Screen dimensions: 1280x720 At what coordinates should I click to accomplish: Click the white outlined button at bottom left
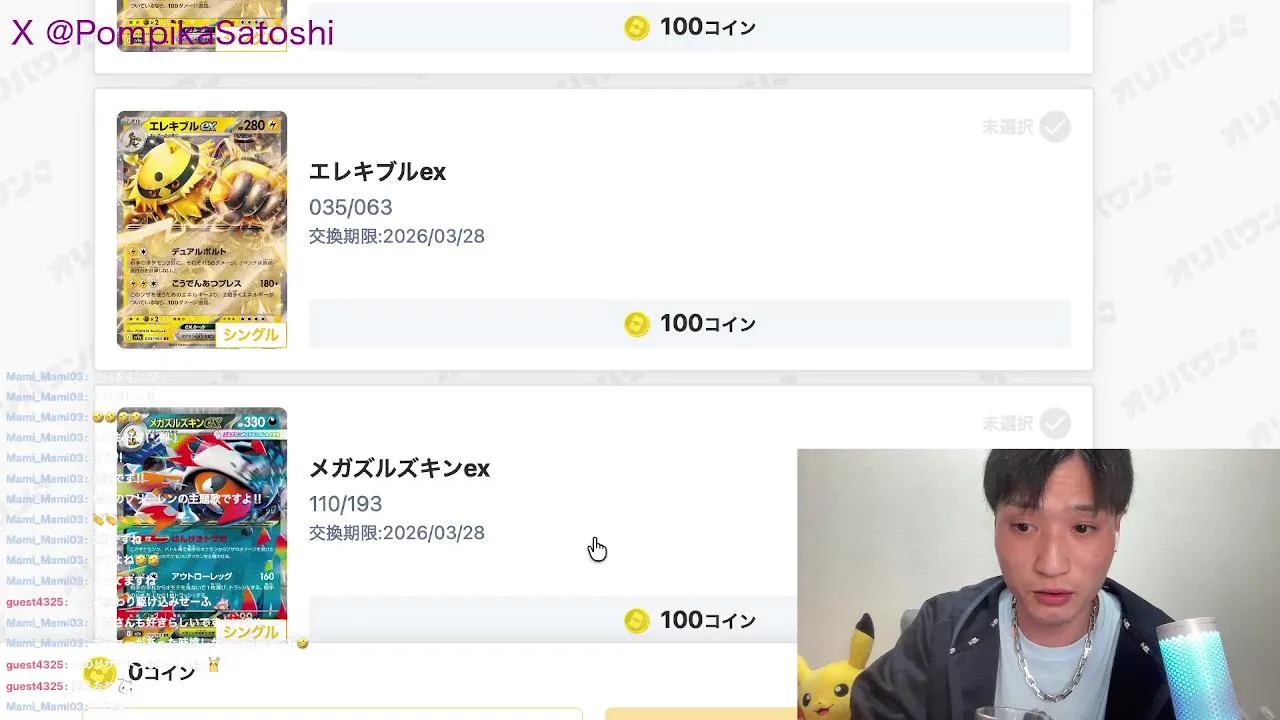332,714
